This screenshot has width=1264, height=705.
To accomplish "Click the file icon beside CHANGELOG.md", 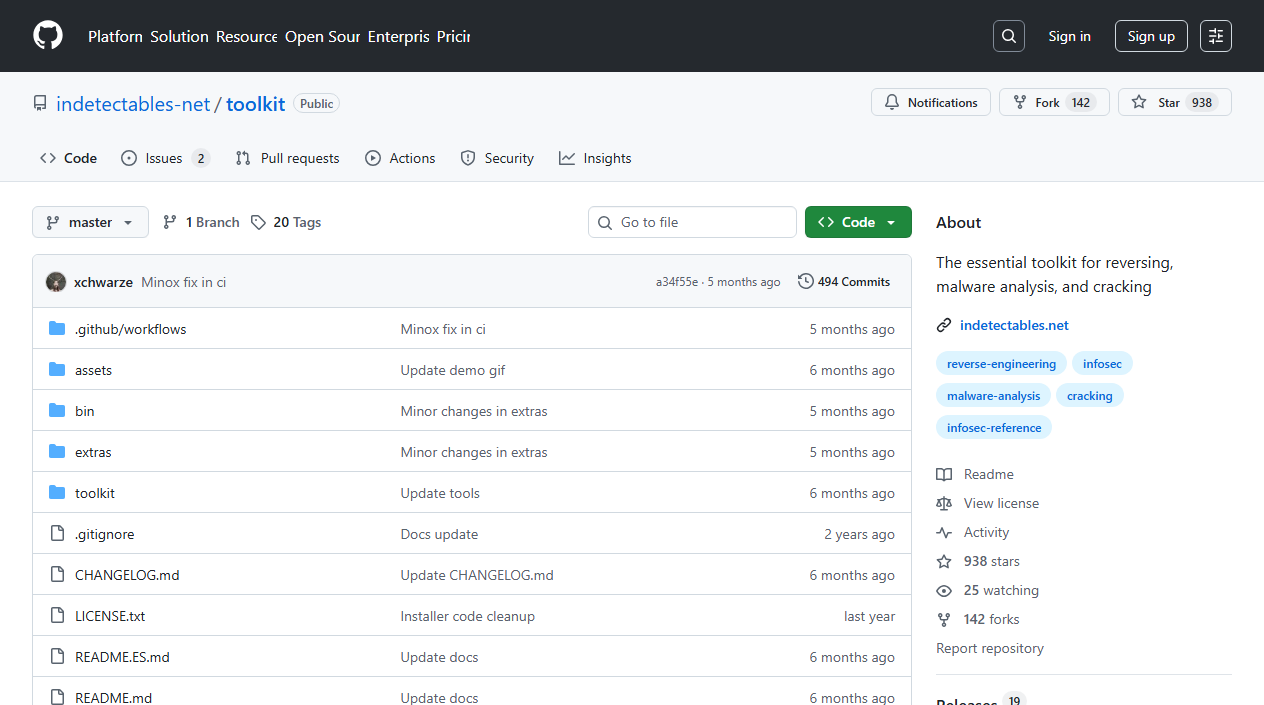I will pos(57,575).
